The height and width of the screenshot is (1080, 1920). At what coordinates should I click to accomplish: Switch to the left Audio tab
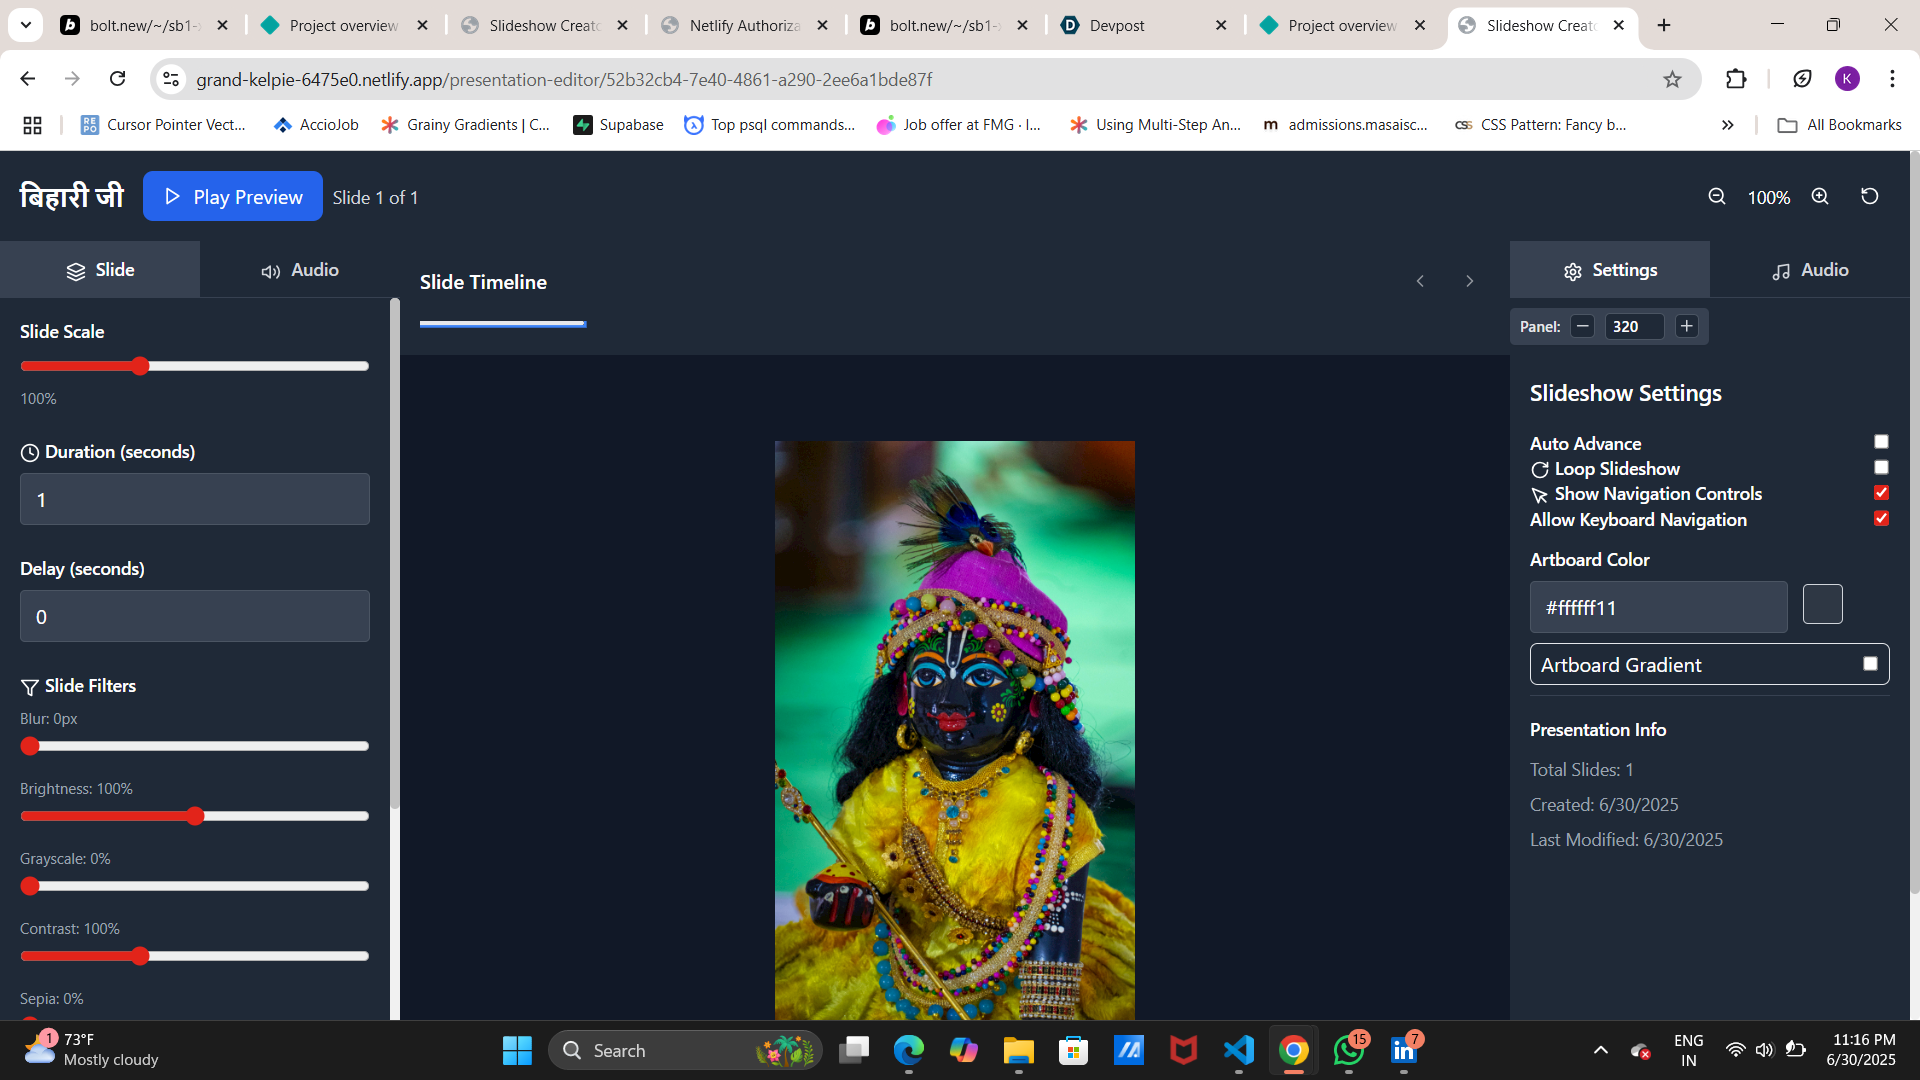pos(300,270)
